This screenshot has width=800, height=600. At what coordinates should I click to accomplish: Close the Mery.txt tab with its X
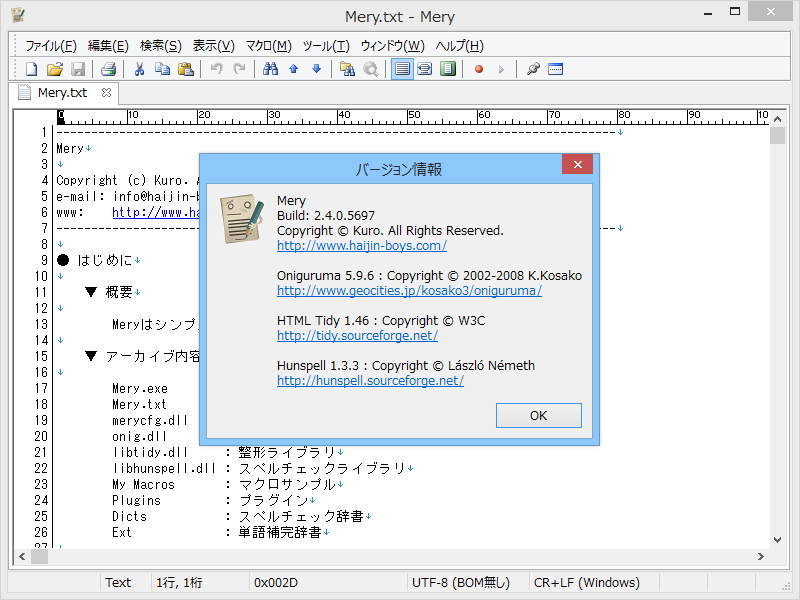(108, 92)
